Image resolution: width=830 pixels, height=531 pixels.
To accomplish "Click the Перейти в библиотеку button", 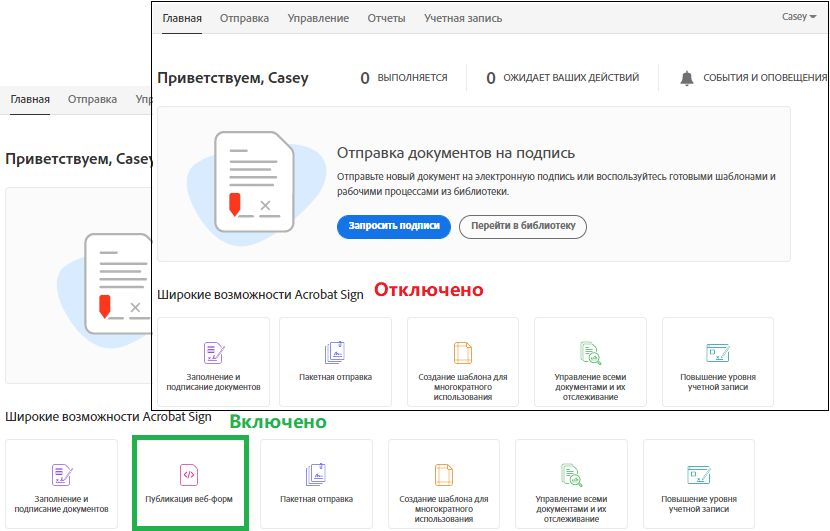I will point(523,227).
